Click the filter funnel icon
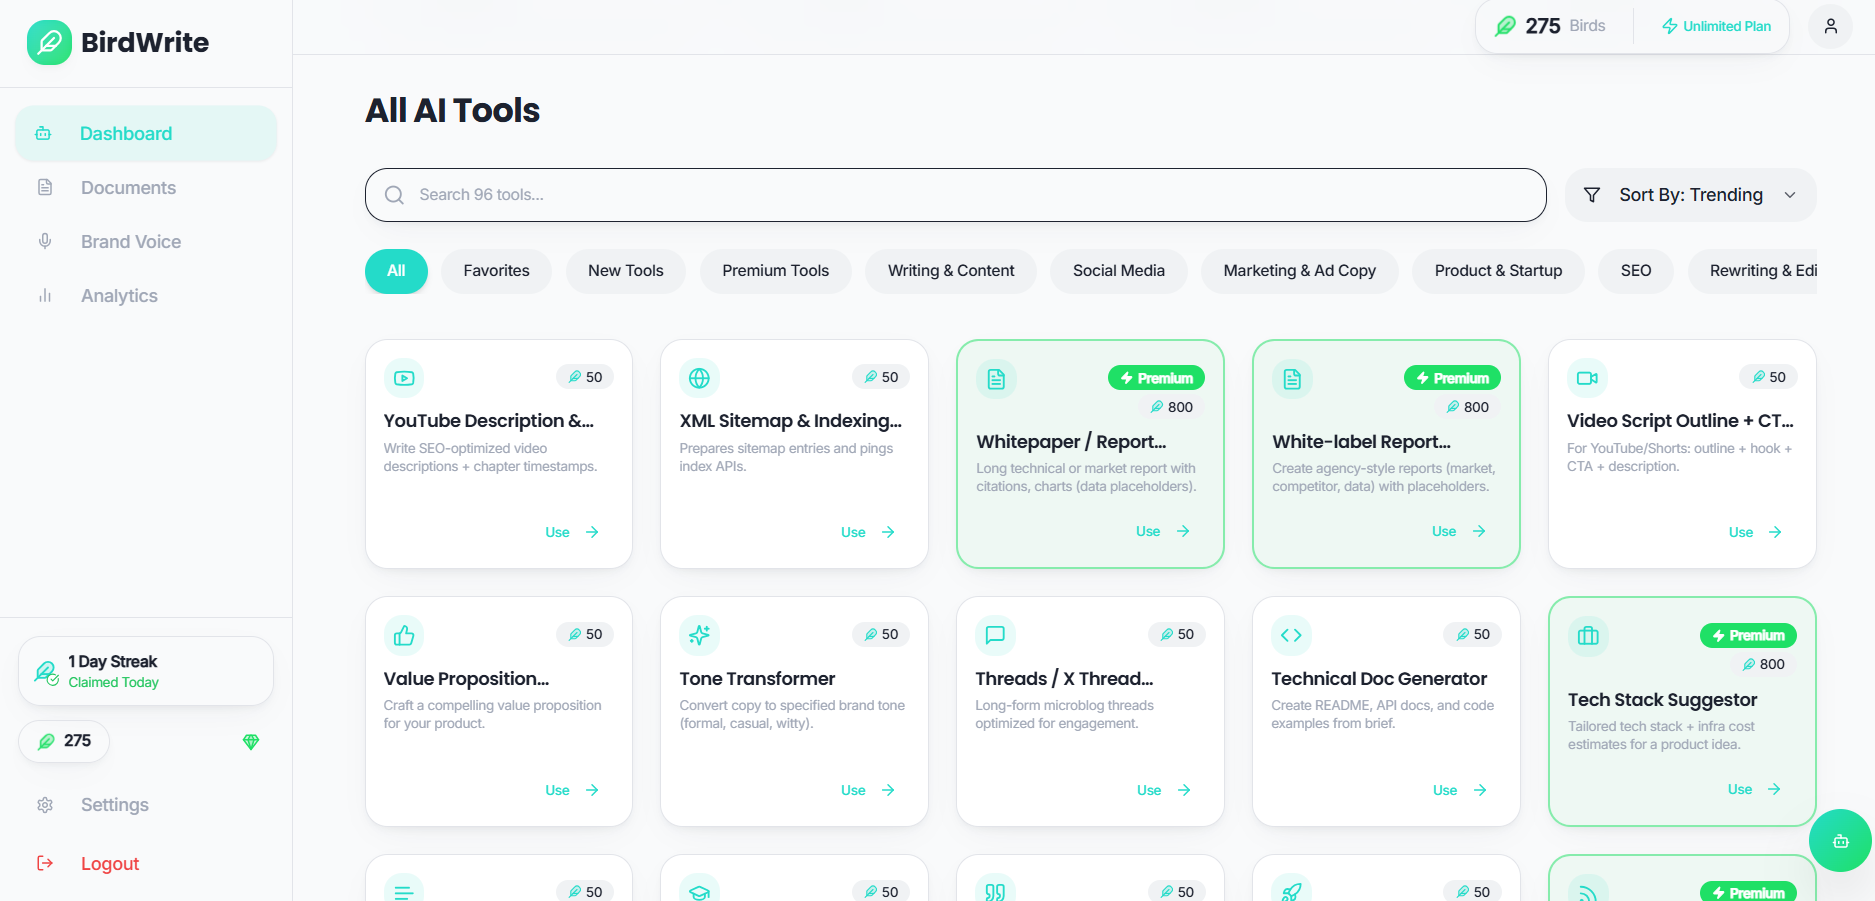1875x901 pixels. (x=1592, y=195)
